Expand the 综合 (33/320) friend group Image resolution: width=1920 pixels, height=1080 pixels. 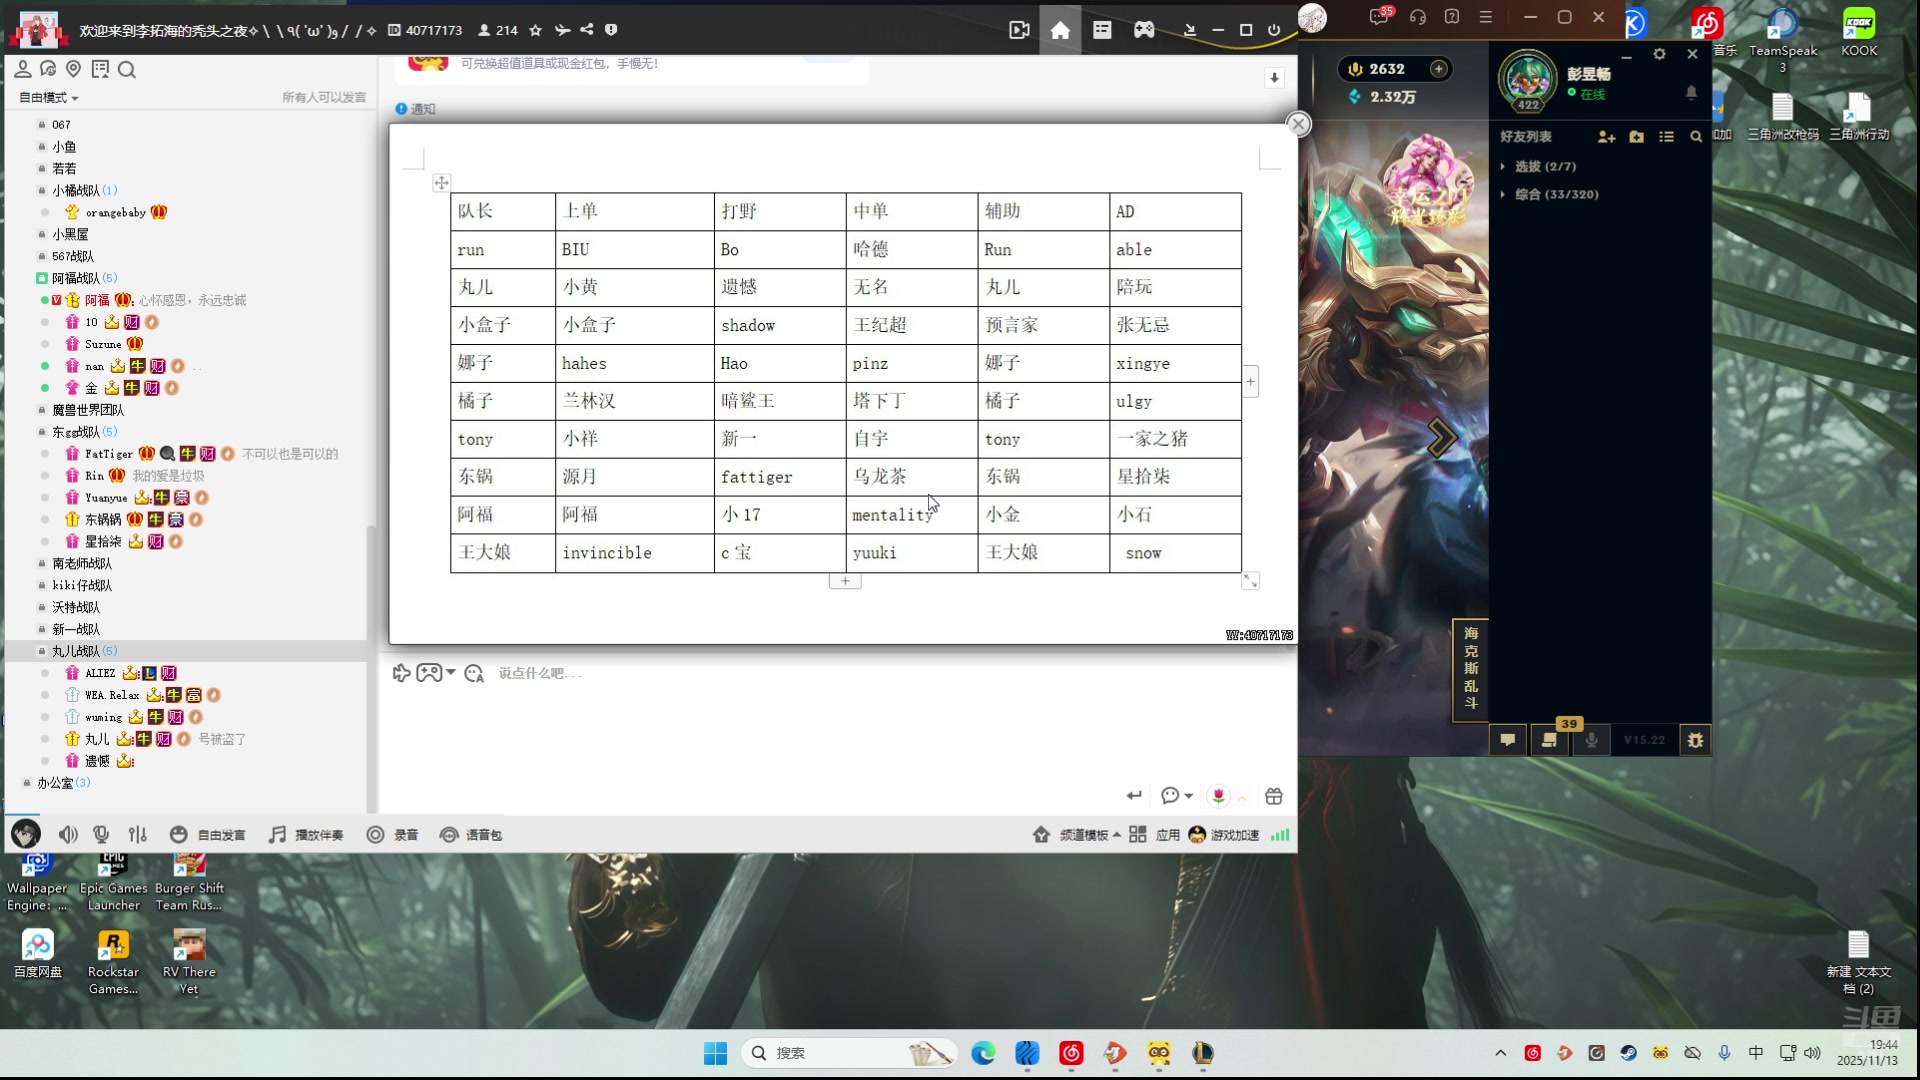[1553, 194]
